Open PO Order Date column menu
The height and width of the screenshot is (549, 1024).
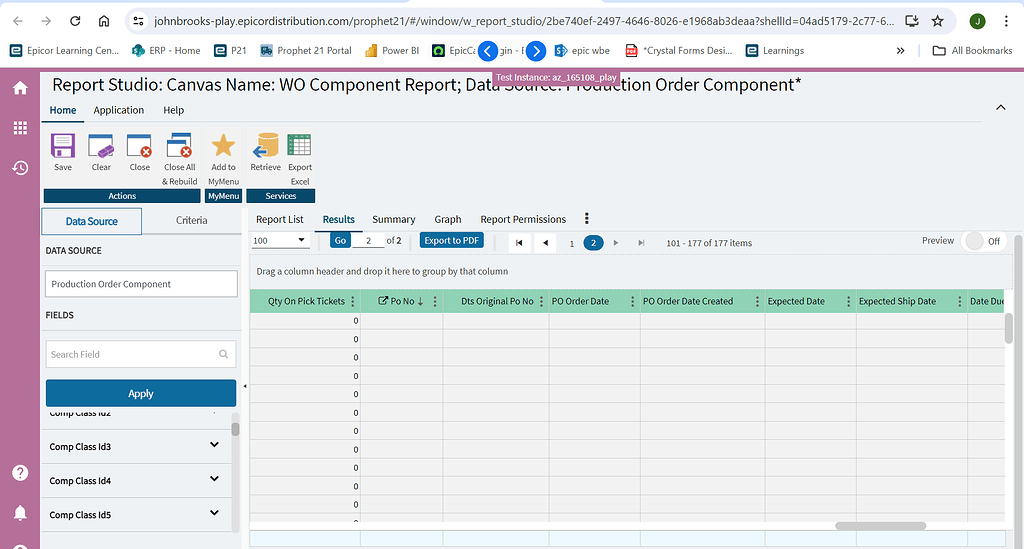632,301
